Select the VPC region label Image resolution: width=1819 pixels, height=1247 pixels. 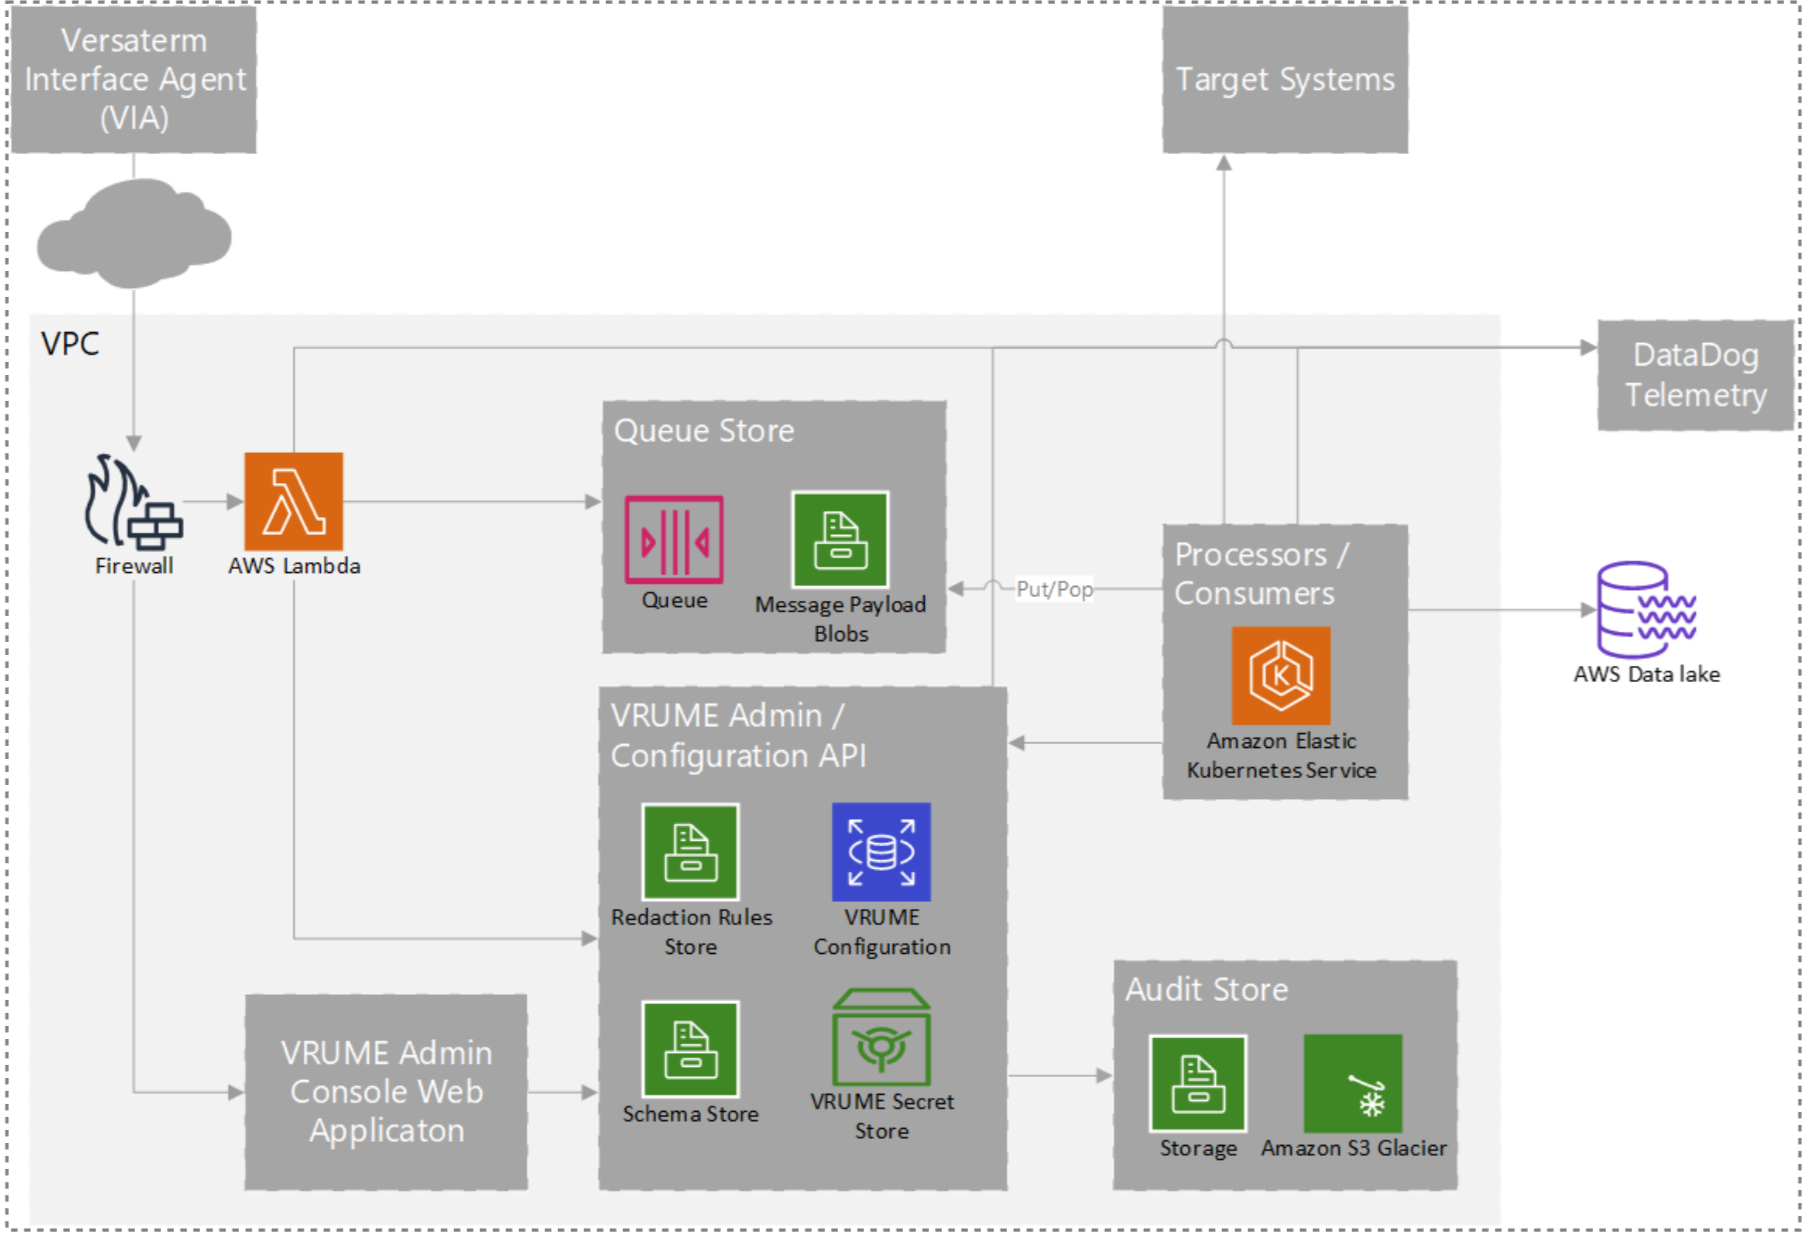coord(69,345)
